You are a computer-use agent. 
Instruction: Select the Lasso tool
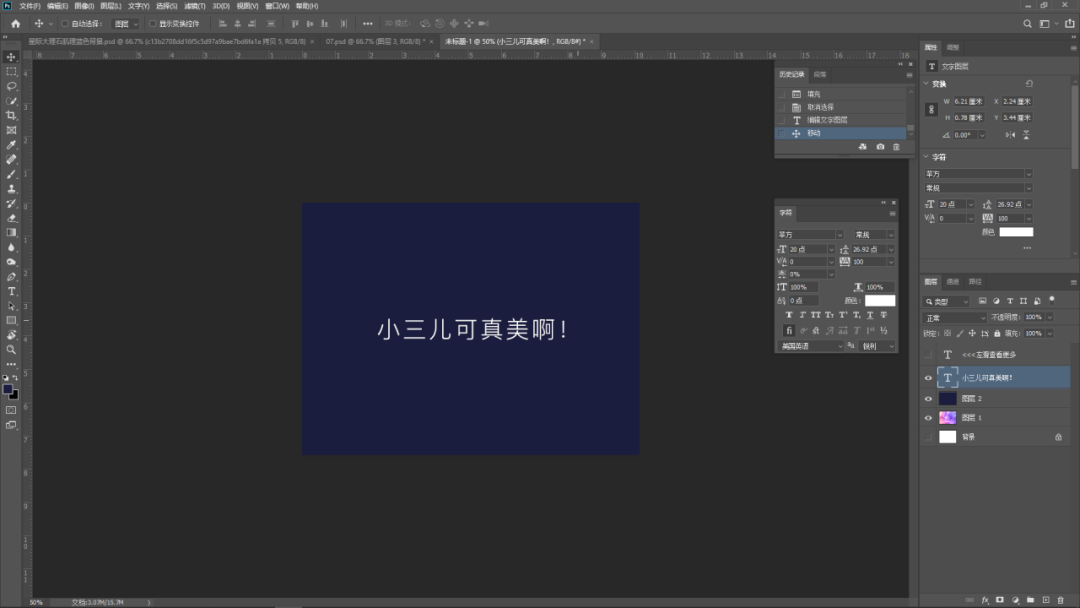(x=12, y=86)
